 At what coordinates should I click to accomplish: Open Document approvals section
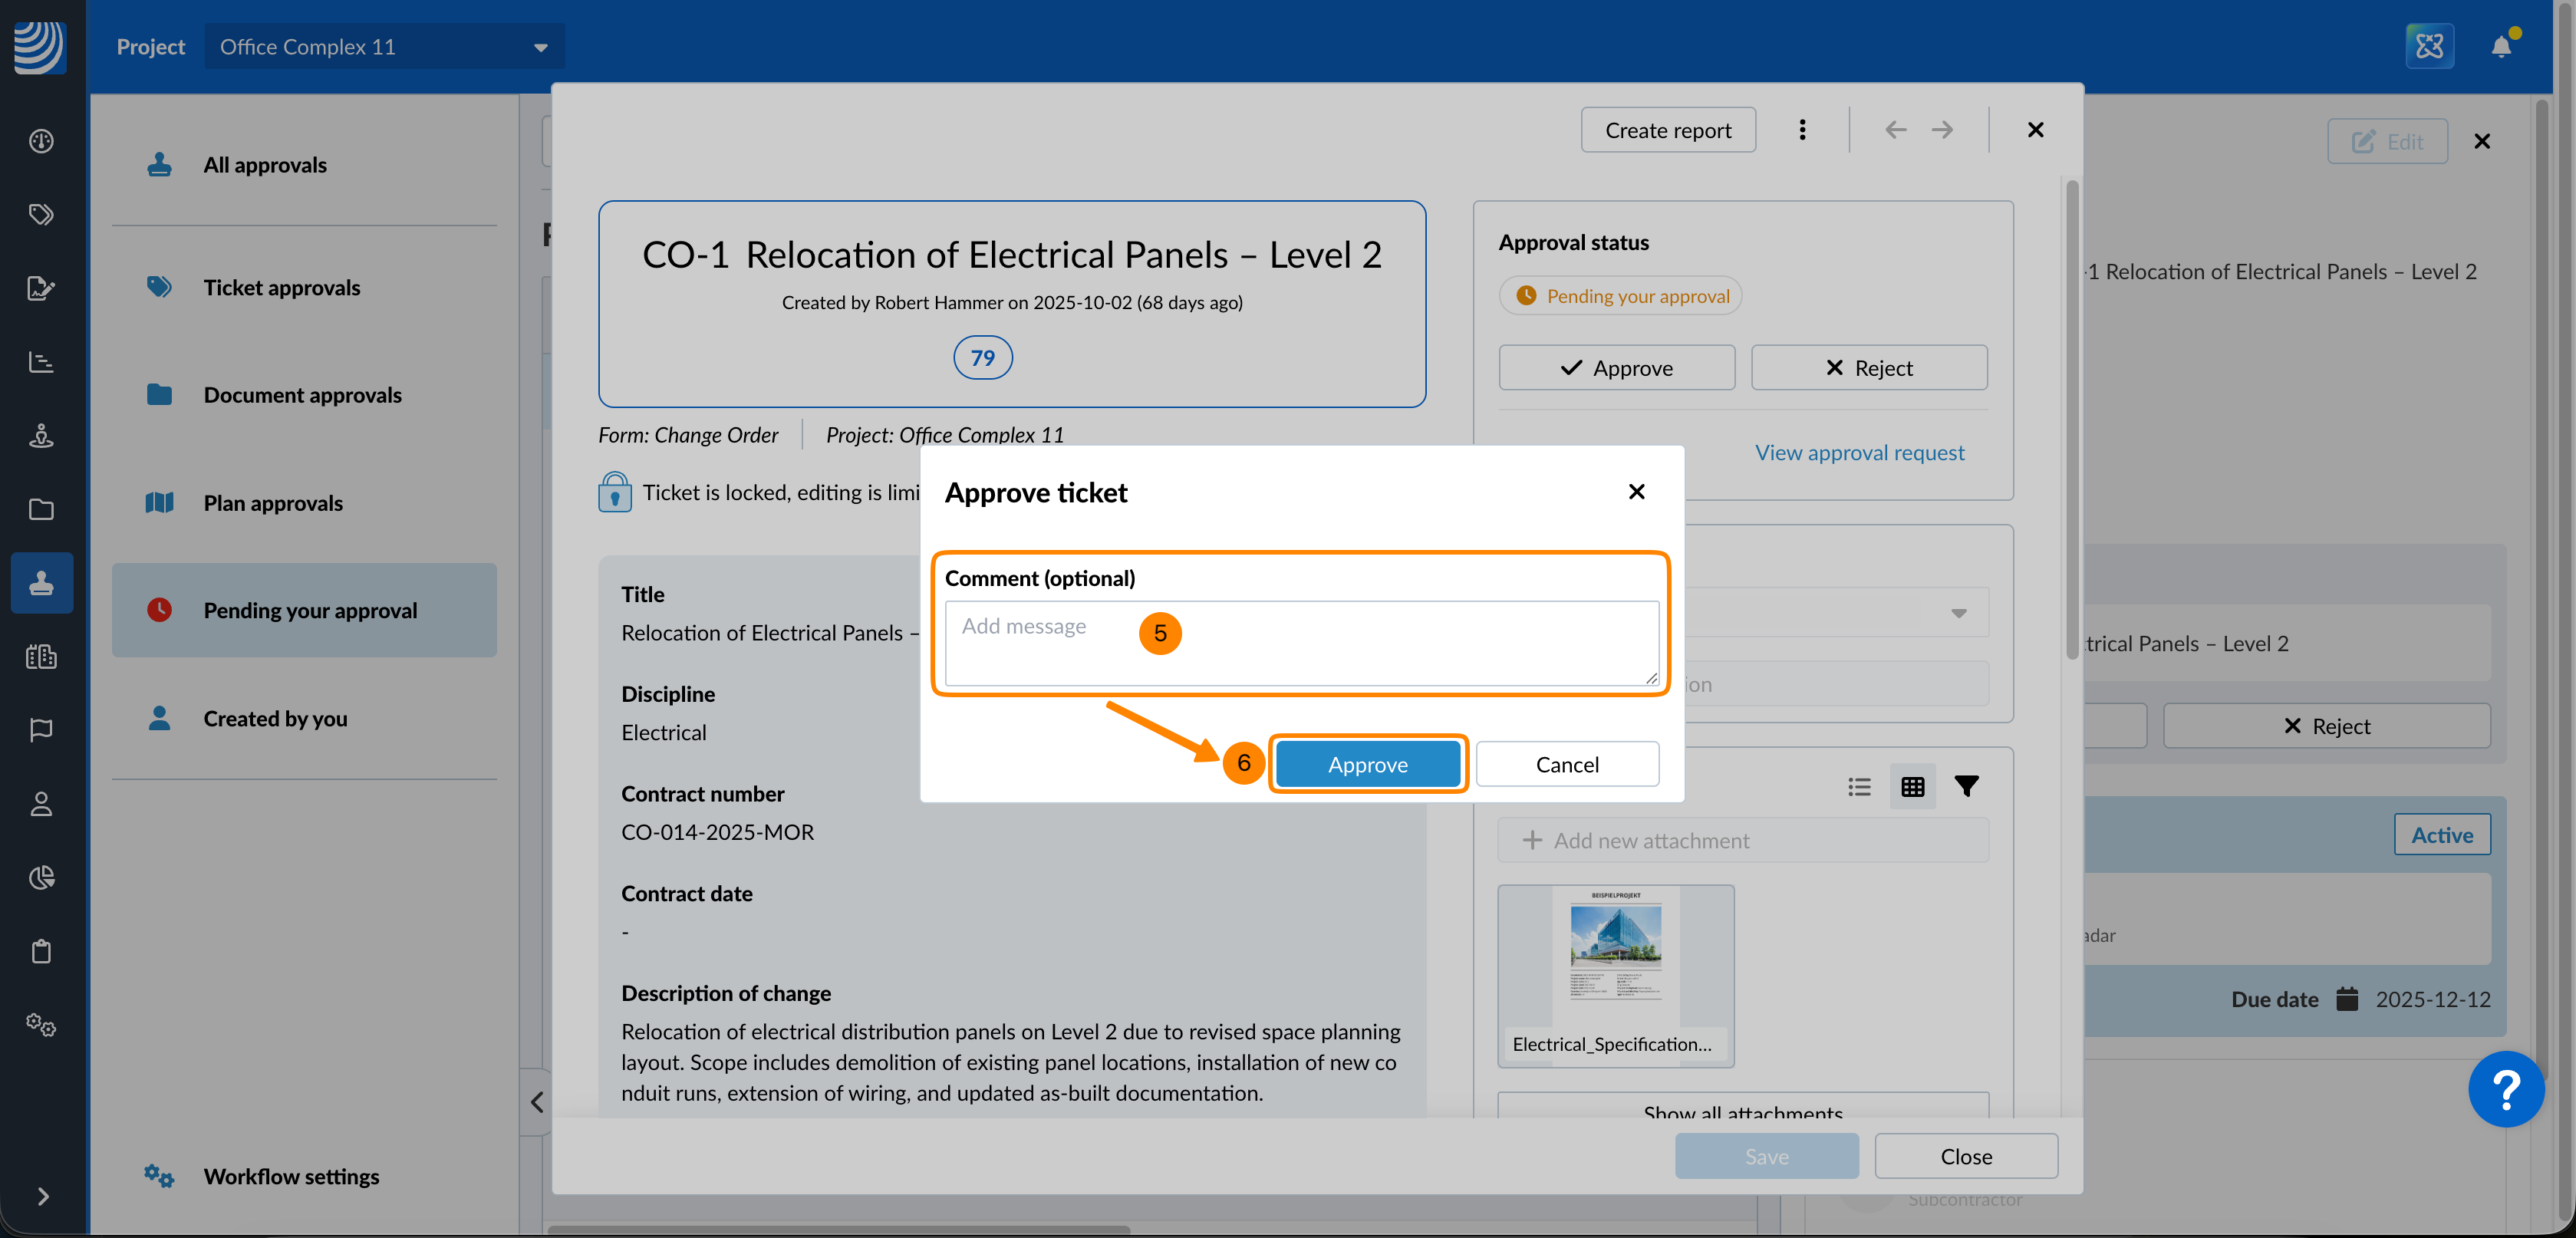click(x=302, y=395)
